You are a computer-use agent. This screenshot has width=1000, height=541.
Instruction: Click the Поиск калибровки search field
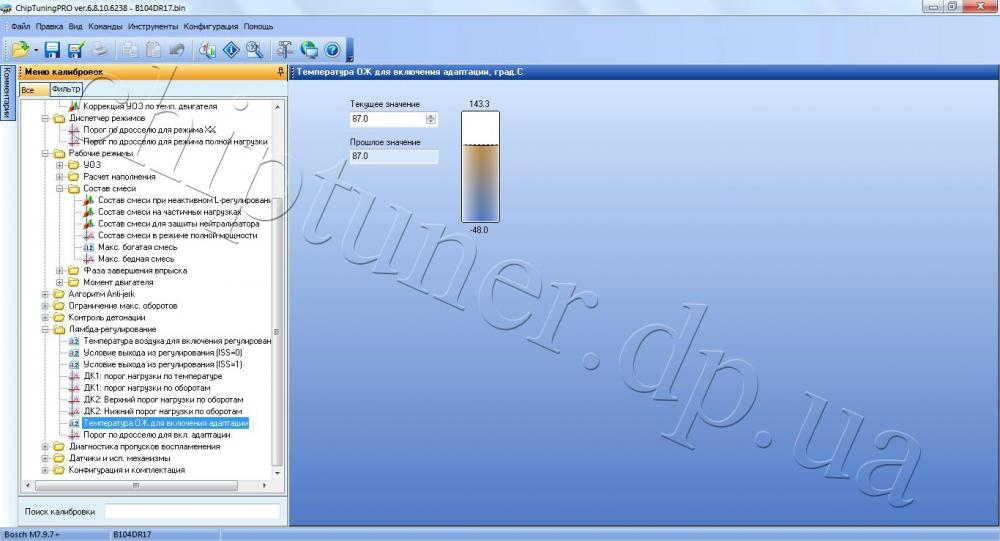(192, 512)
